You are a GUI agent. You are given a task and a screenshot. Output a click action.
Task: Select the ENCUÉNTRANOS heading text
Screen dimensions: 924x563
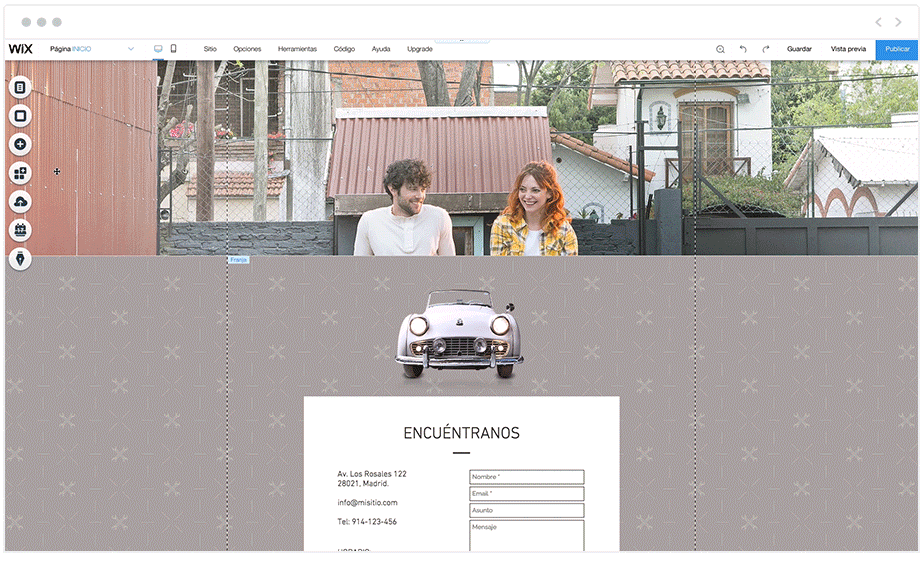coord(461,433)
